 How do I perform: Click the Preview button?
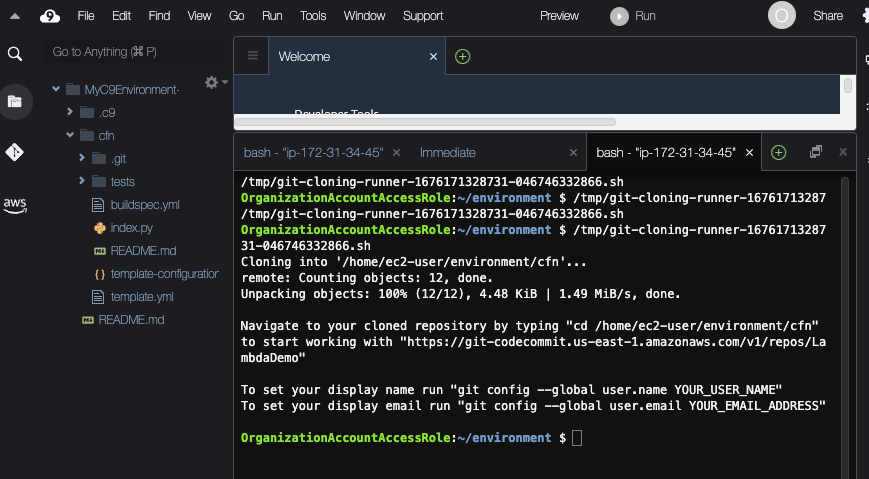[559, 16]
